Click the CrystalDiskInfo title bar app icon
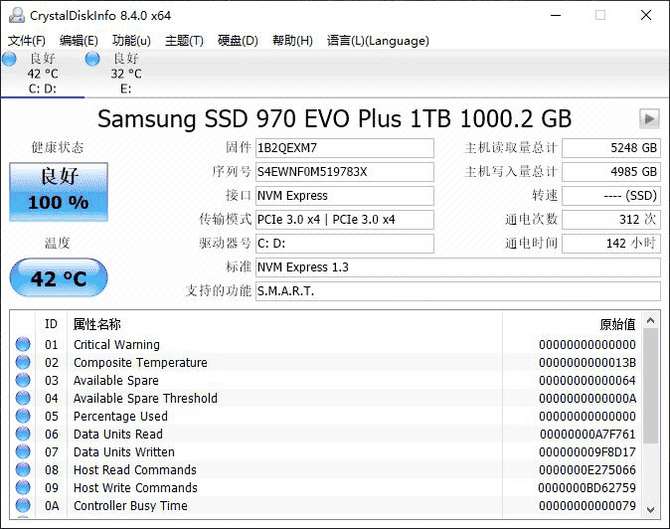Screen dimensions: 670x529 (x=17, y=15)
